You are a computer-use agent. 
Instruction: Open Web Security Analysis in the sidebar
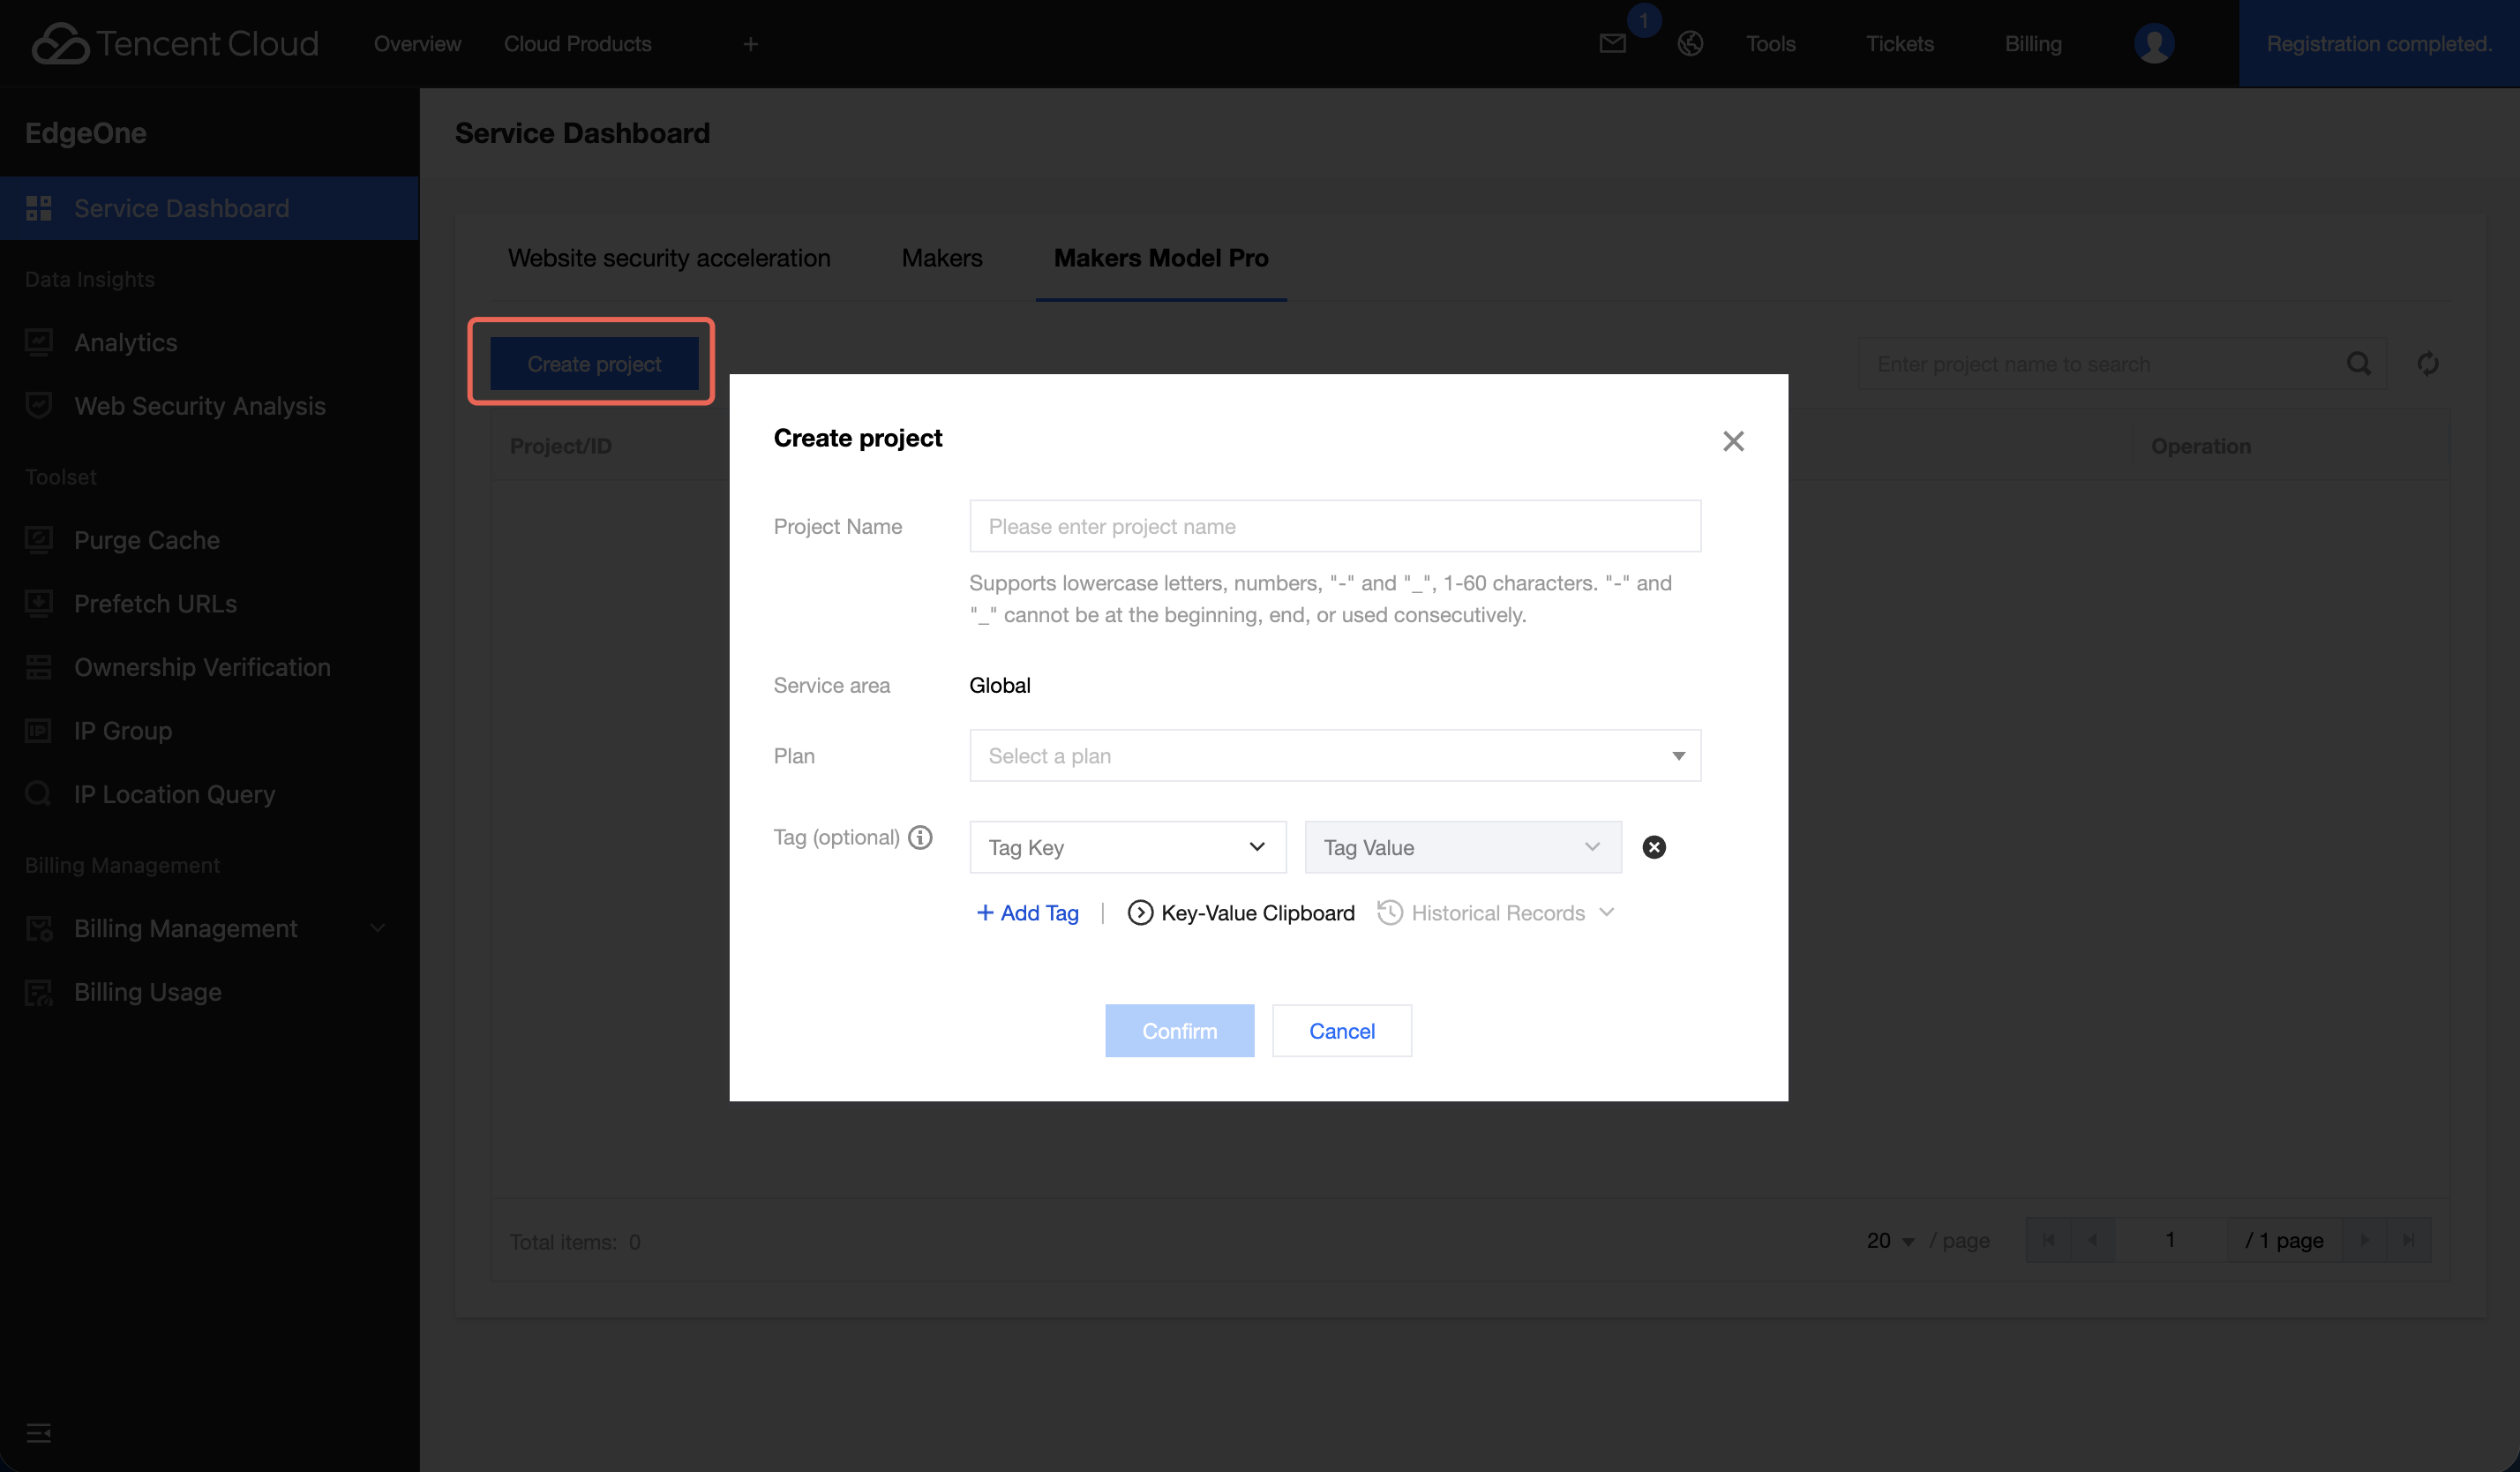click(209, 406)
